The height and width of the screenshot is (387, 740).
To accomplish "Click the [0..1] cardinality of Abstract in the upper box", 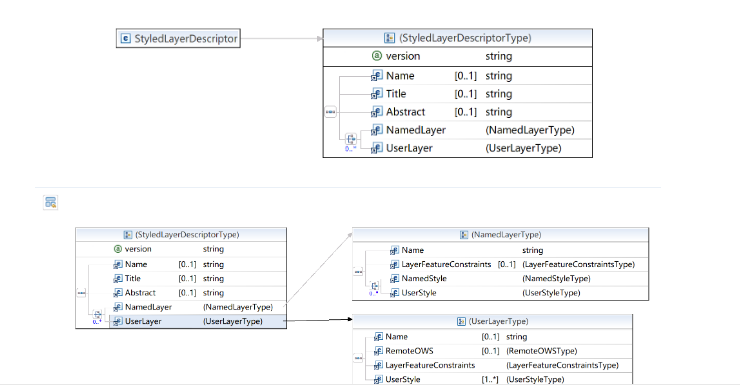I will pos(465,112).
